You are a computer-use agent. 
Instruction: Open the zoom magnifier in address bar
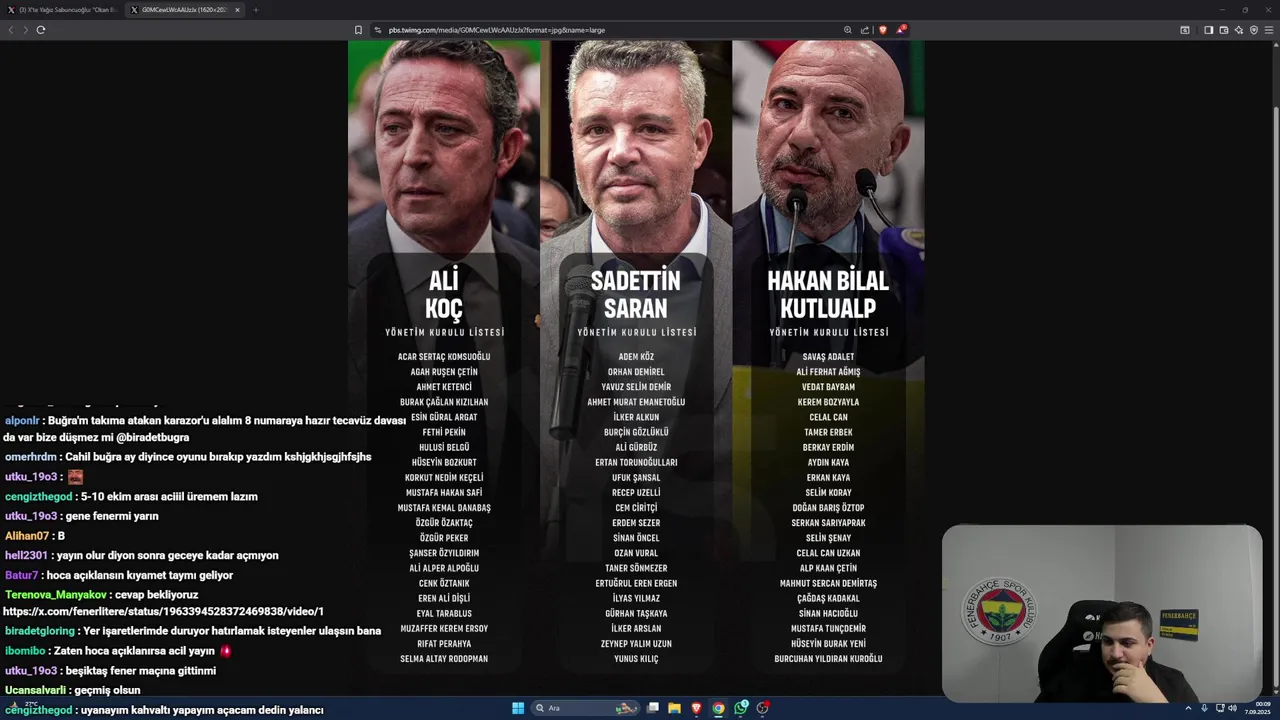click(848, 30)
